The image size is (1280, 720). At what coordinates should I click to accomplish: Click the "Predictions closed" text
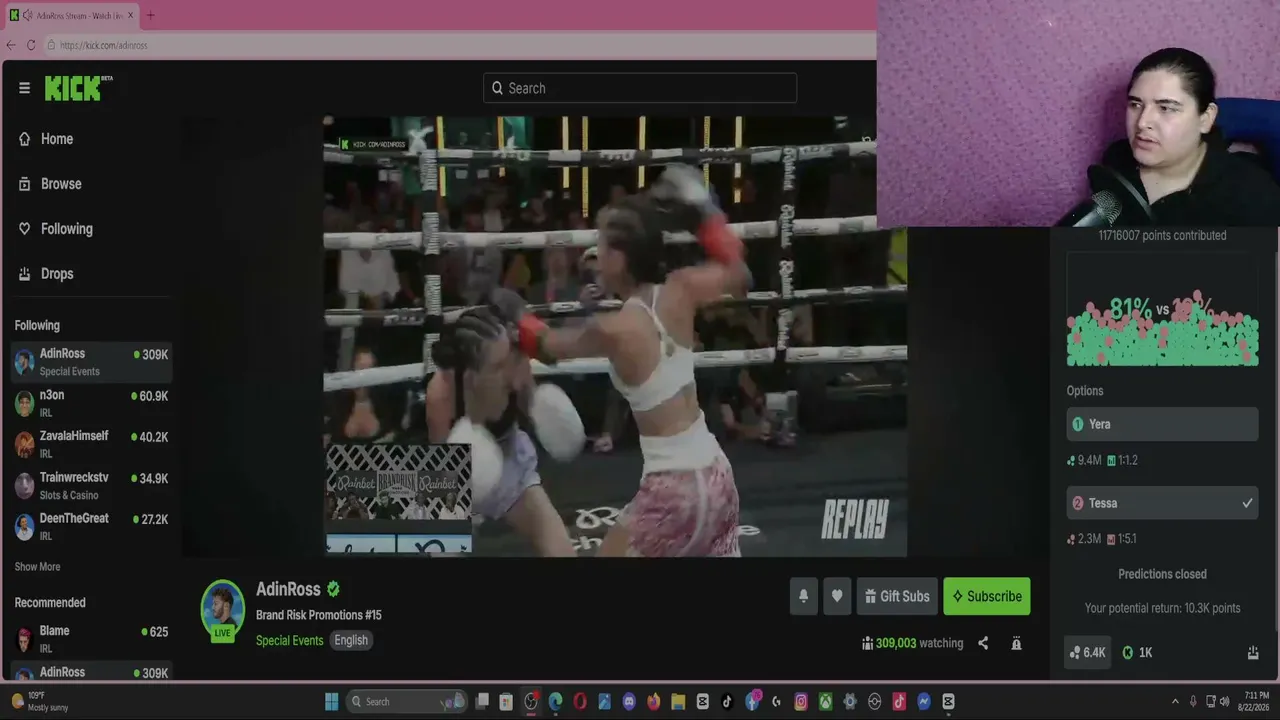[1162, 574]
